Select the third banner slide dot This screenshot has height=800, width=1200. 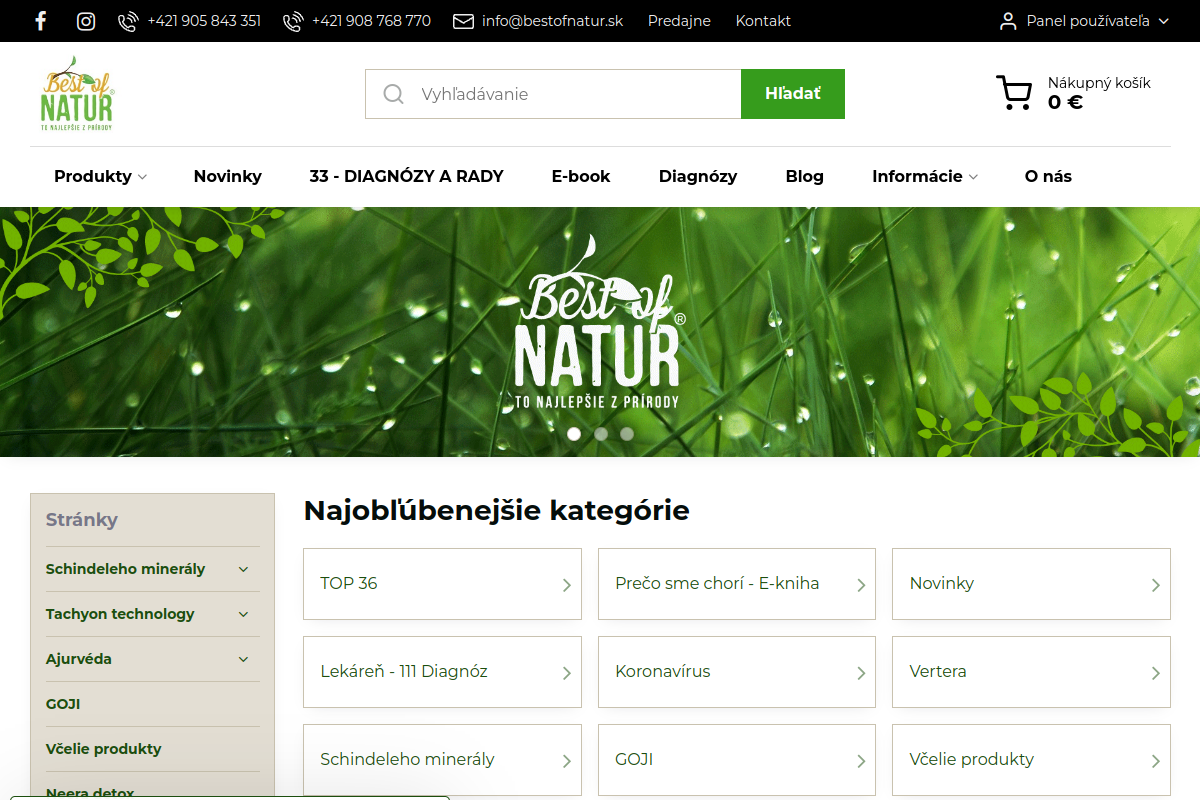pos(627,434)
